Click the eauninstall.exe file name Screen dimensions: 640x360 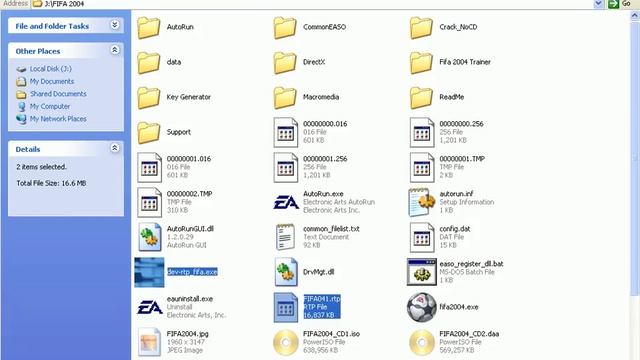[x=190, y=299]
